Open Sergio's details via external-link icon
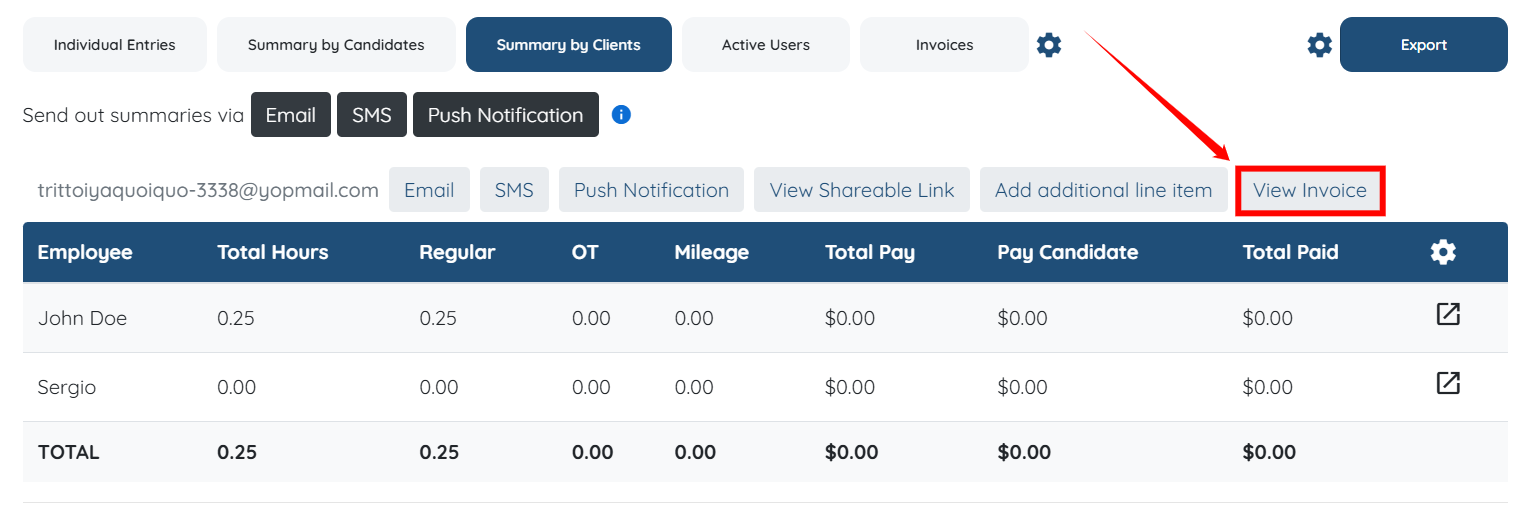Viewport: 1531px width, 510px height. 1447,383
